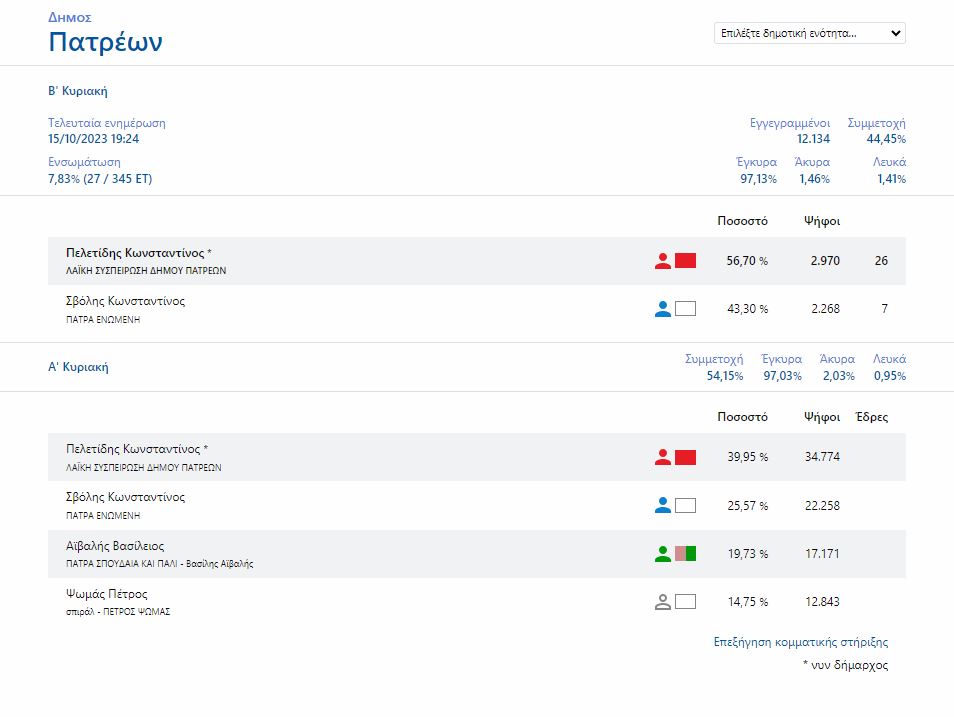The height and width of the screenshot is (717, 954).
Task: Select the Α' Κυριακή section heading
Action: pos(78,367)
